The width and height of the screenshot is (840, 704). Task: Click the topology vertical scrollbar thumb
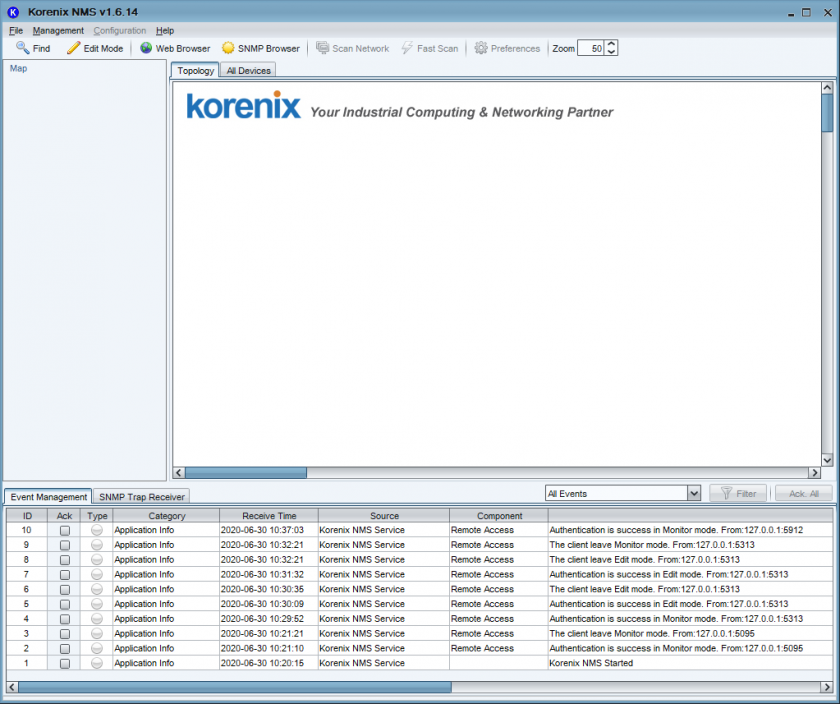(x=827, y=113)
